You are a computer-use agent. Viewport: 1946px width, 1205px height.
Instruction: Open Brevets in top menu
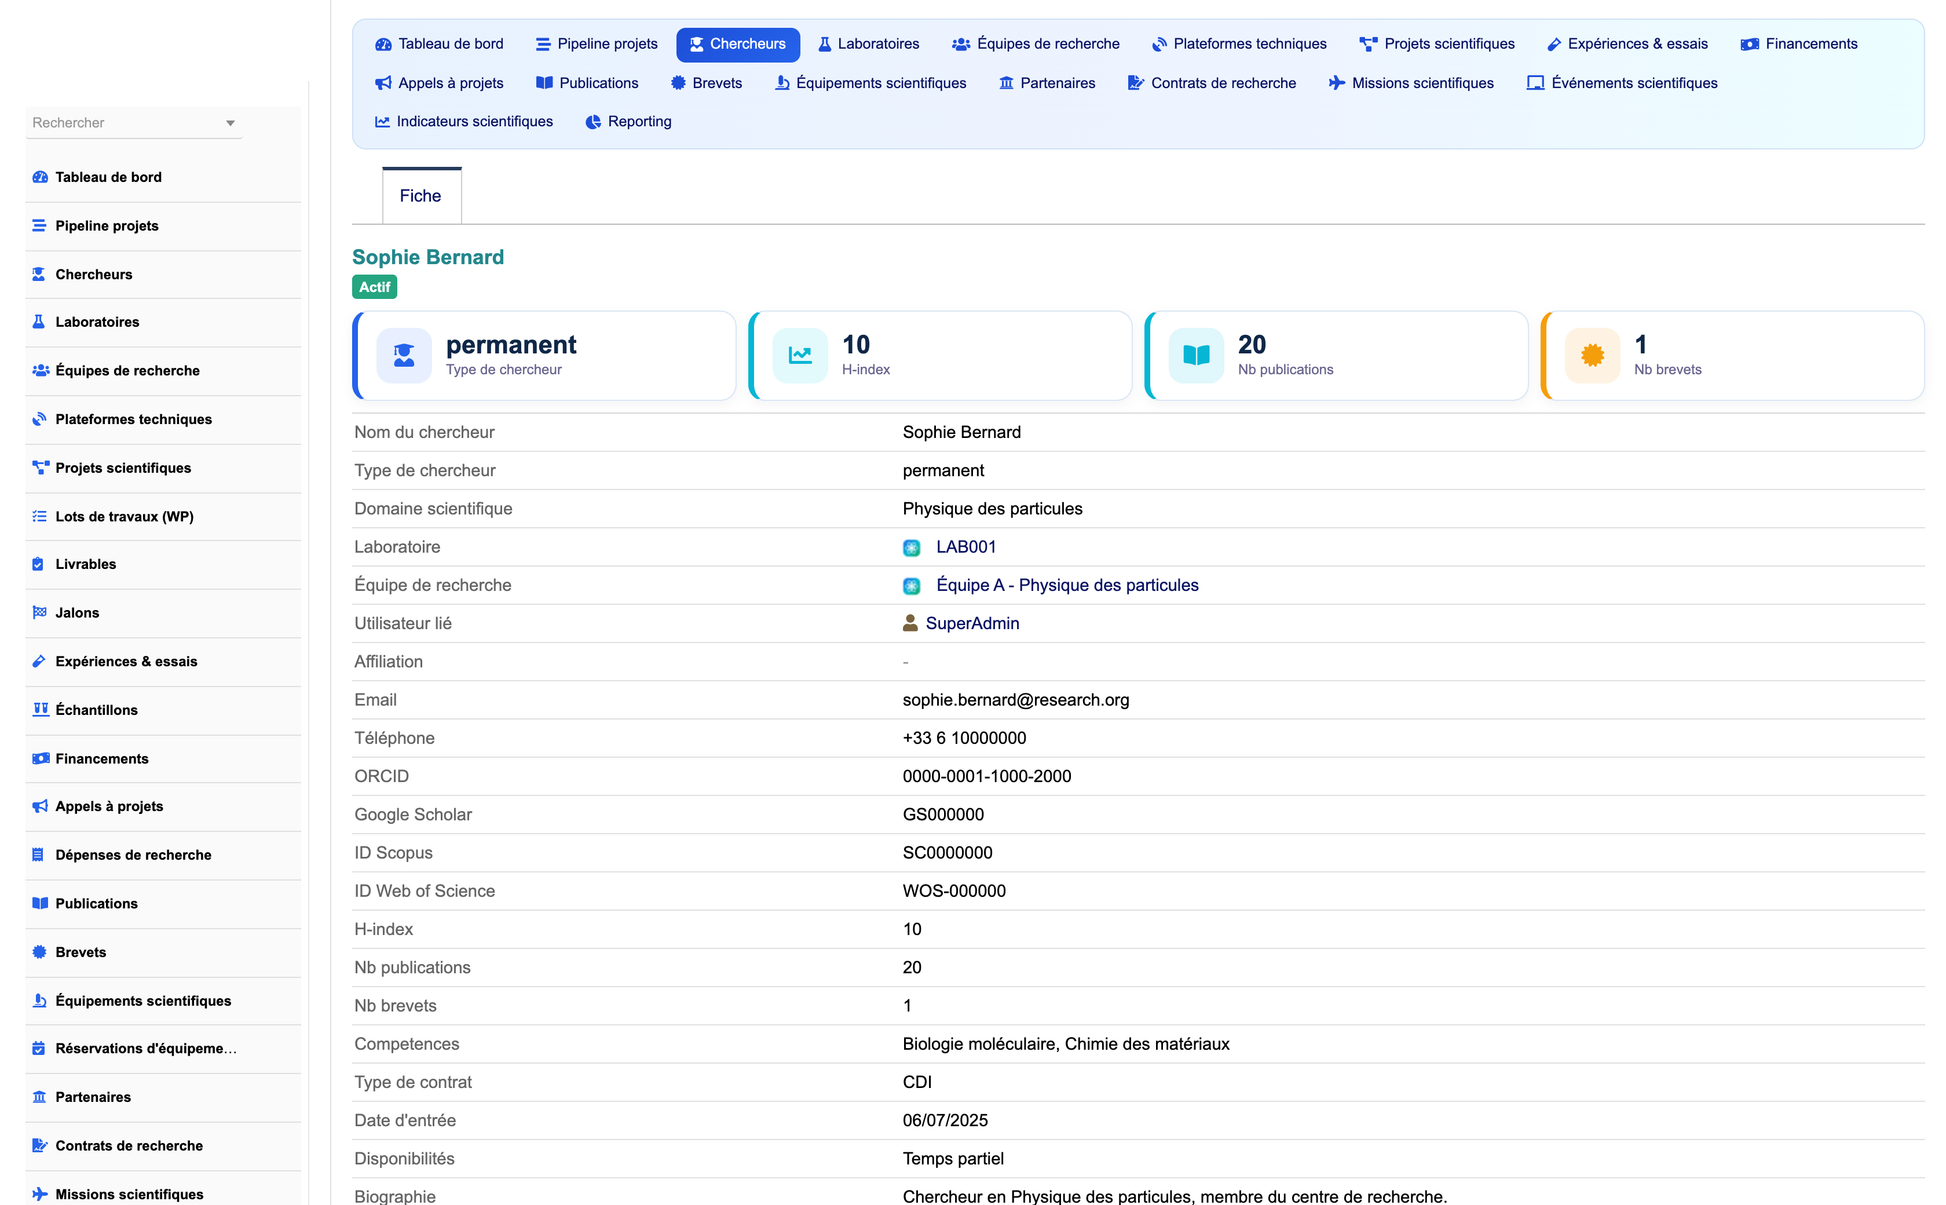click(x=707, y=83)
